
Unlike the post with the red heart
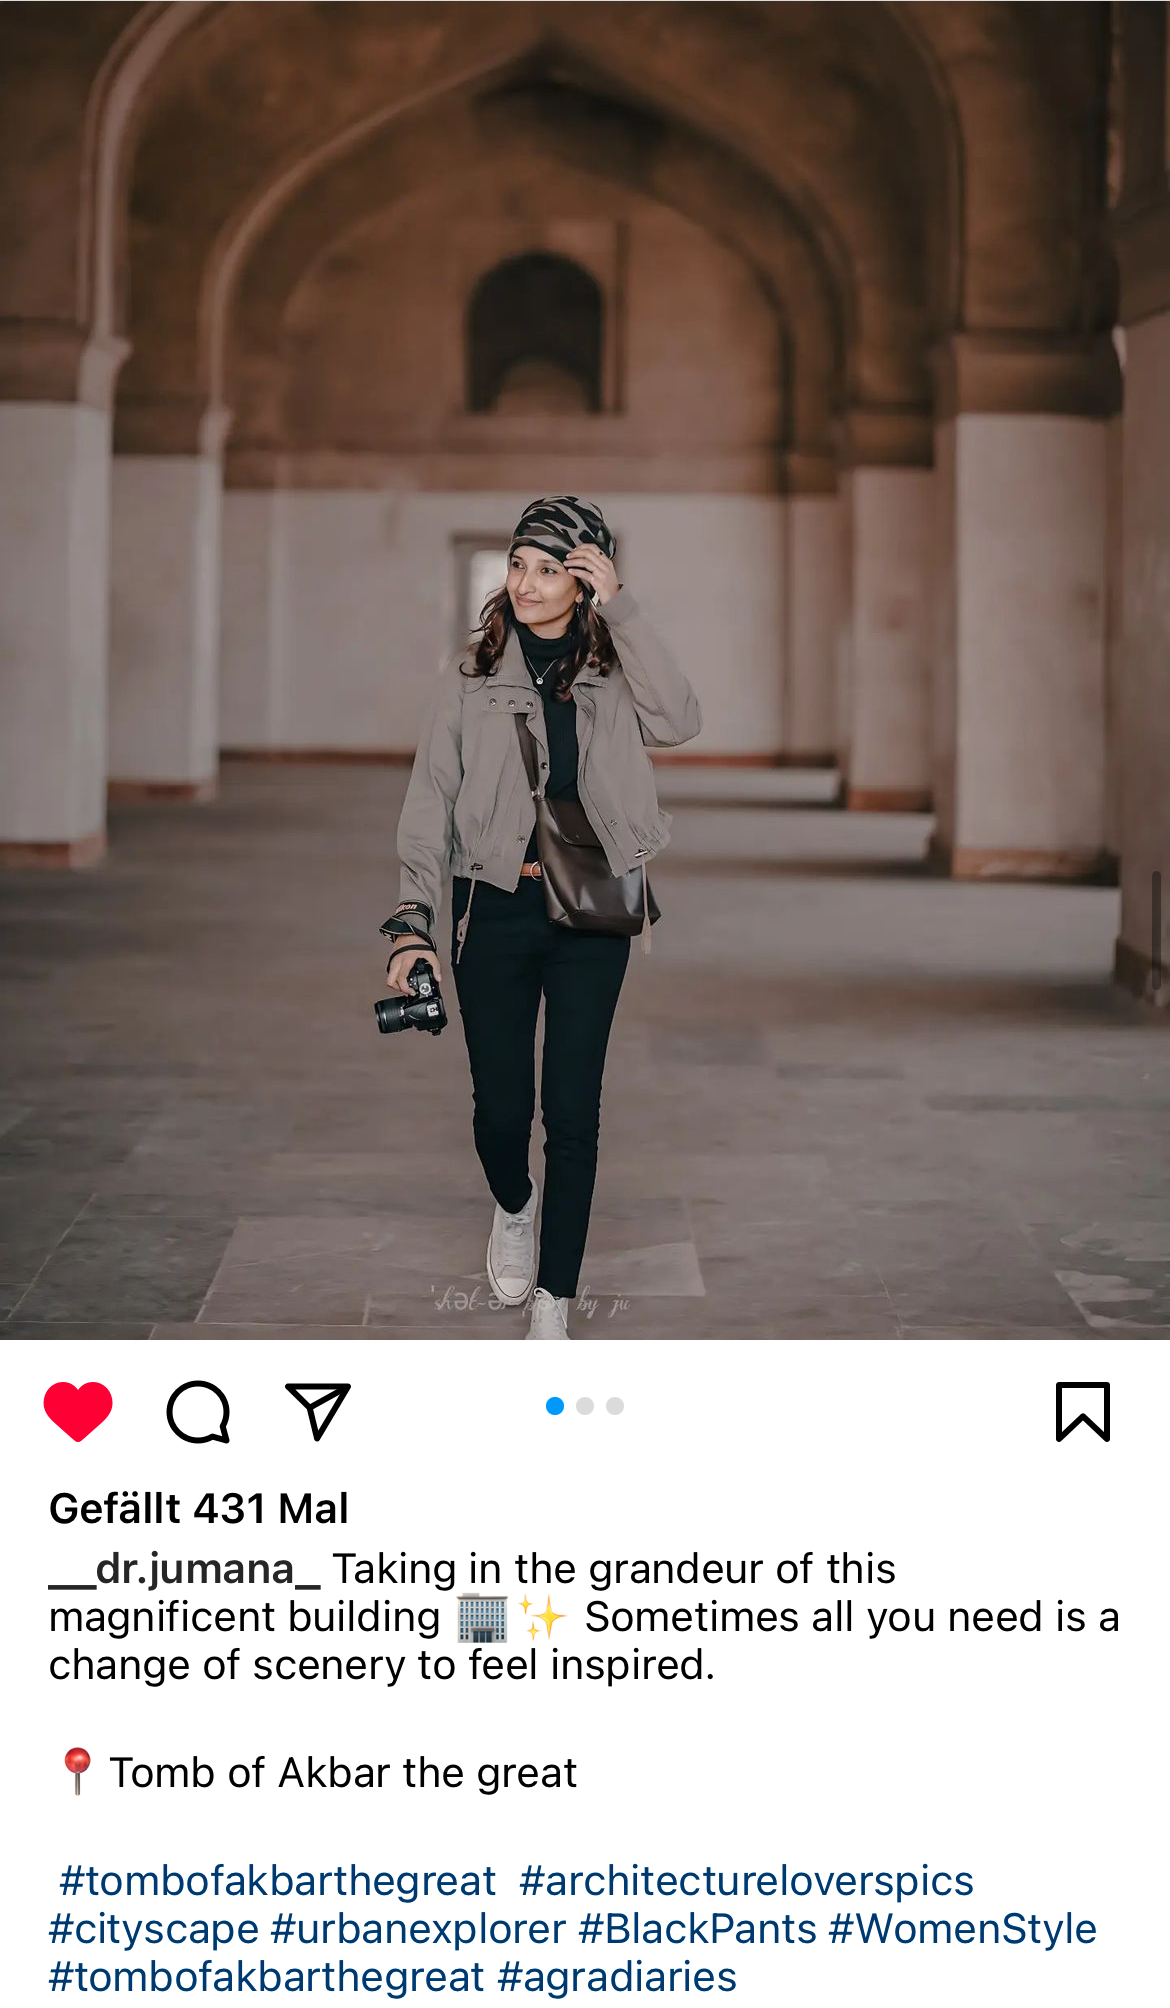[78, 1411]
